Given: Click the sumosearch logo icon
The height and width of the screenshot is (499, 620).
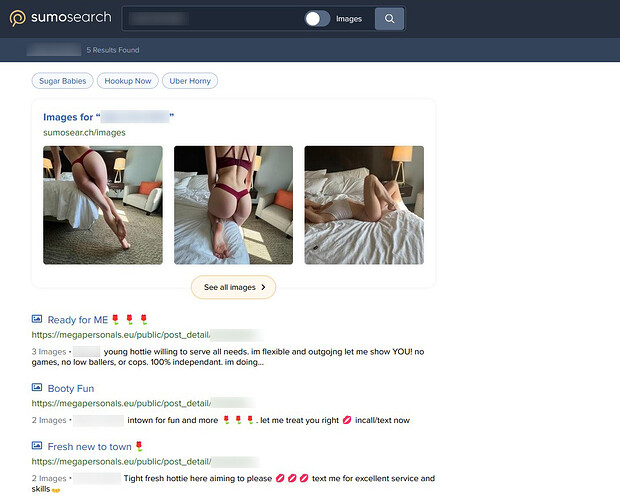Looking at the screenshot, I should pyautogui.click(x=18, y=18).
